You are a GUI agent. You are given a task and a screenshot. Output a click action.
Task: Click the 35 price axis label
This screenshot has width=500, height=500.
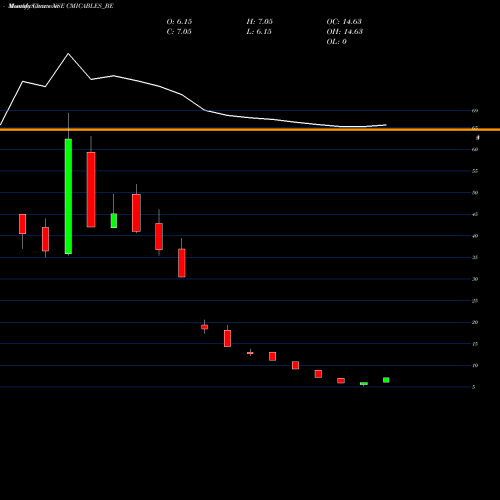[475, 257]
